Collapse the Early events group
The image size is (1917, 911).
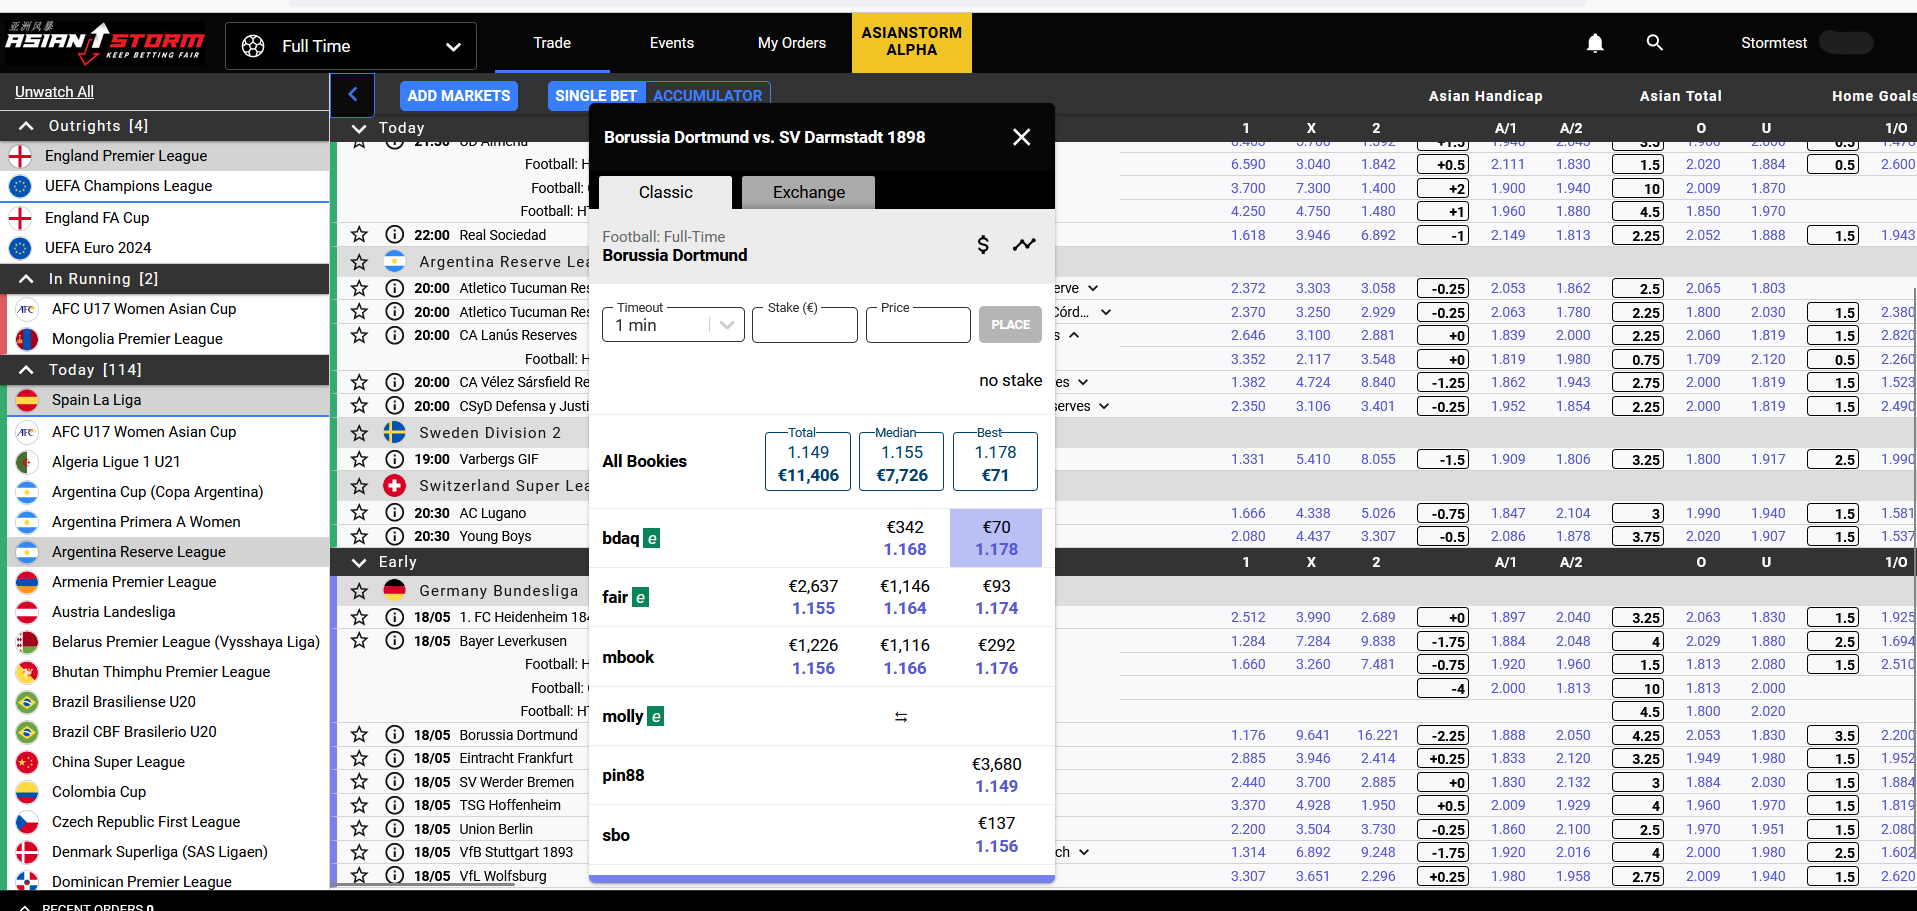point(358,562)
